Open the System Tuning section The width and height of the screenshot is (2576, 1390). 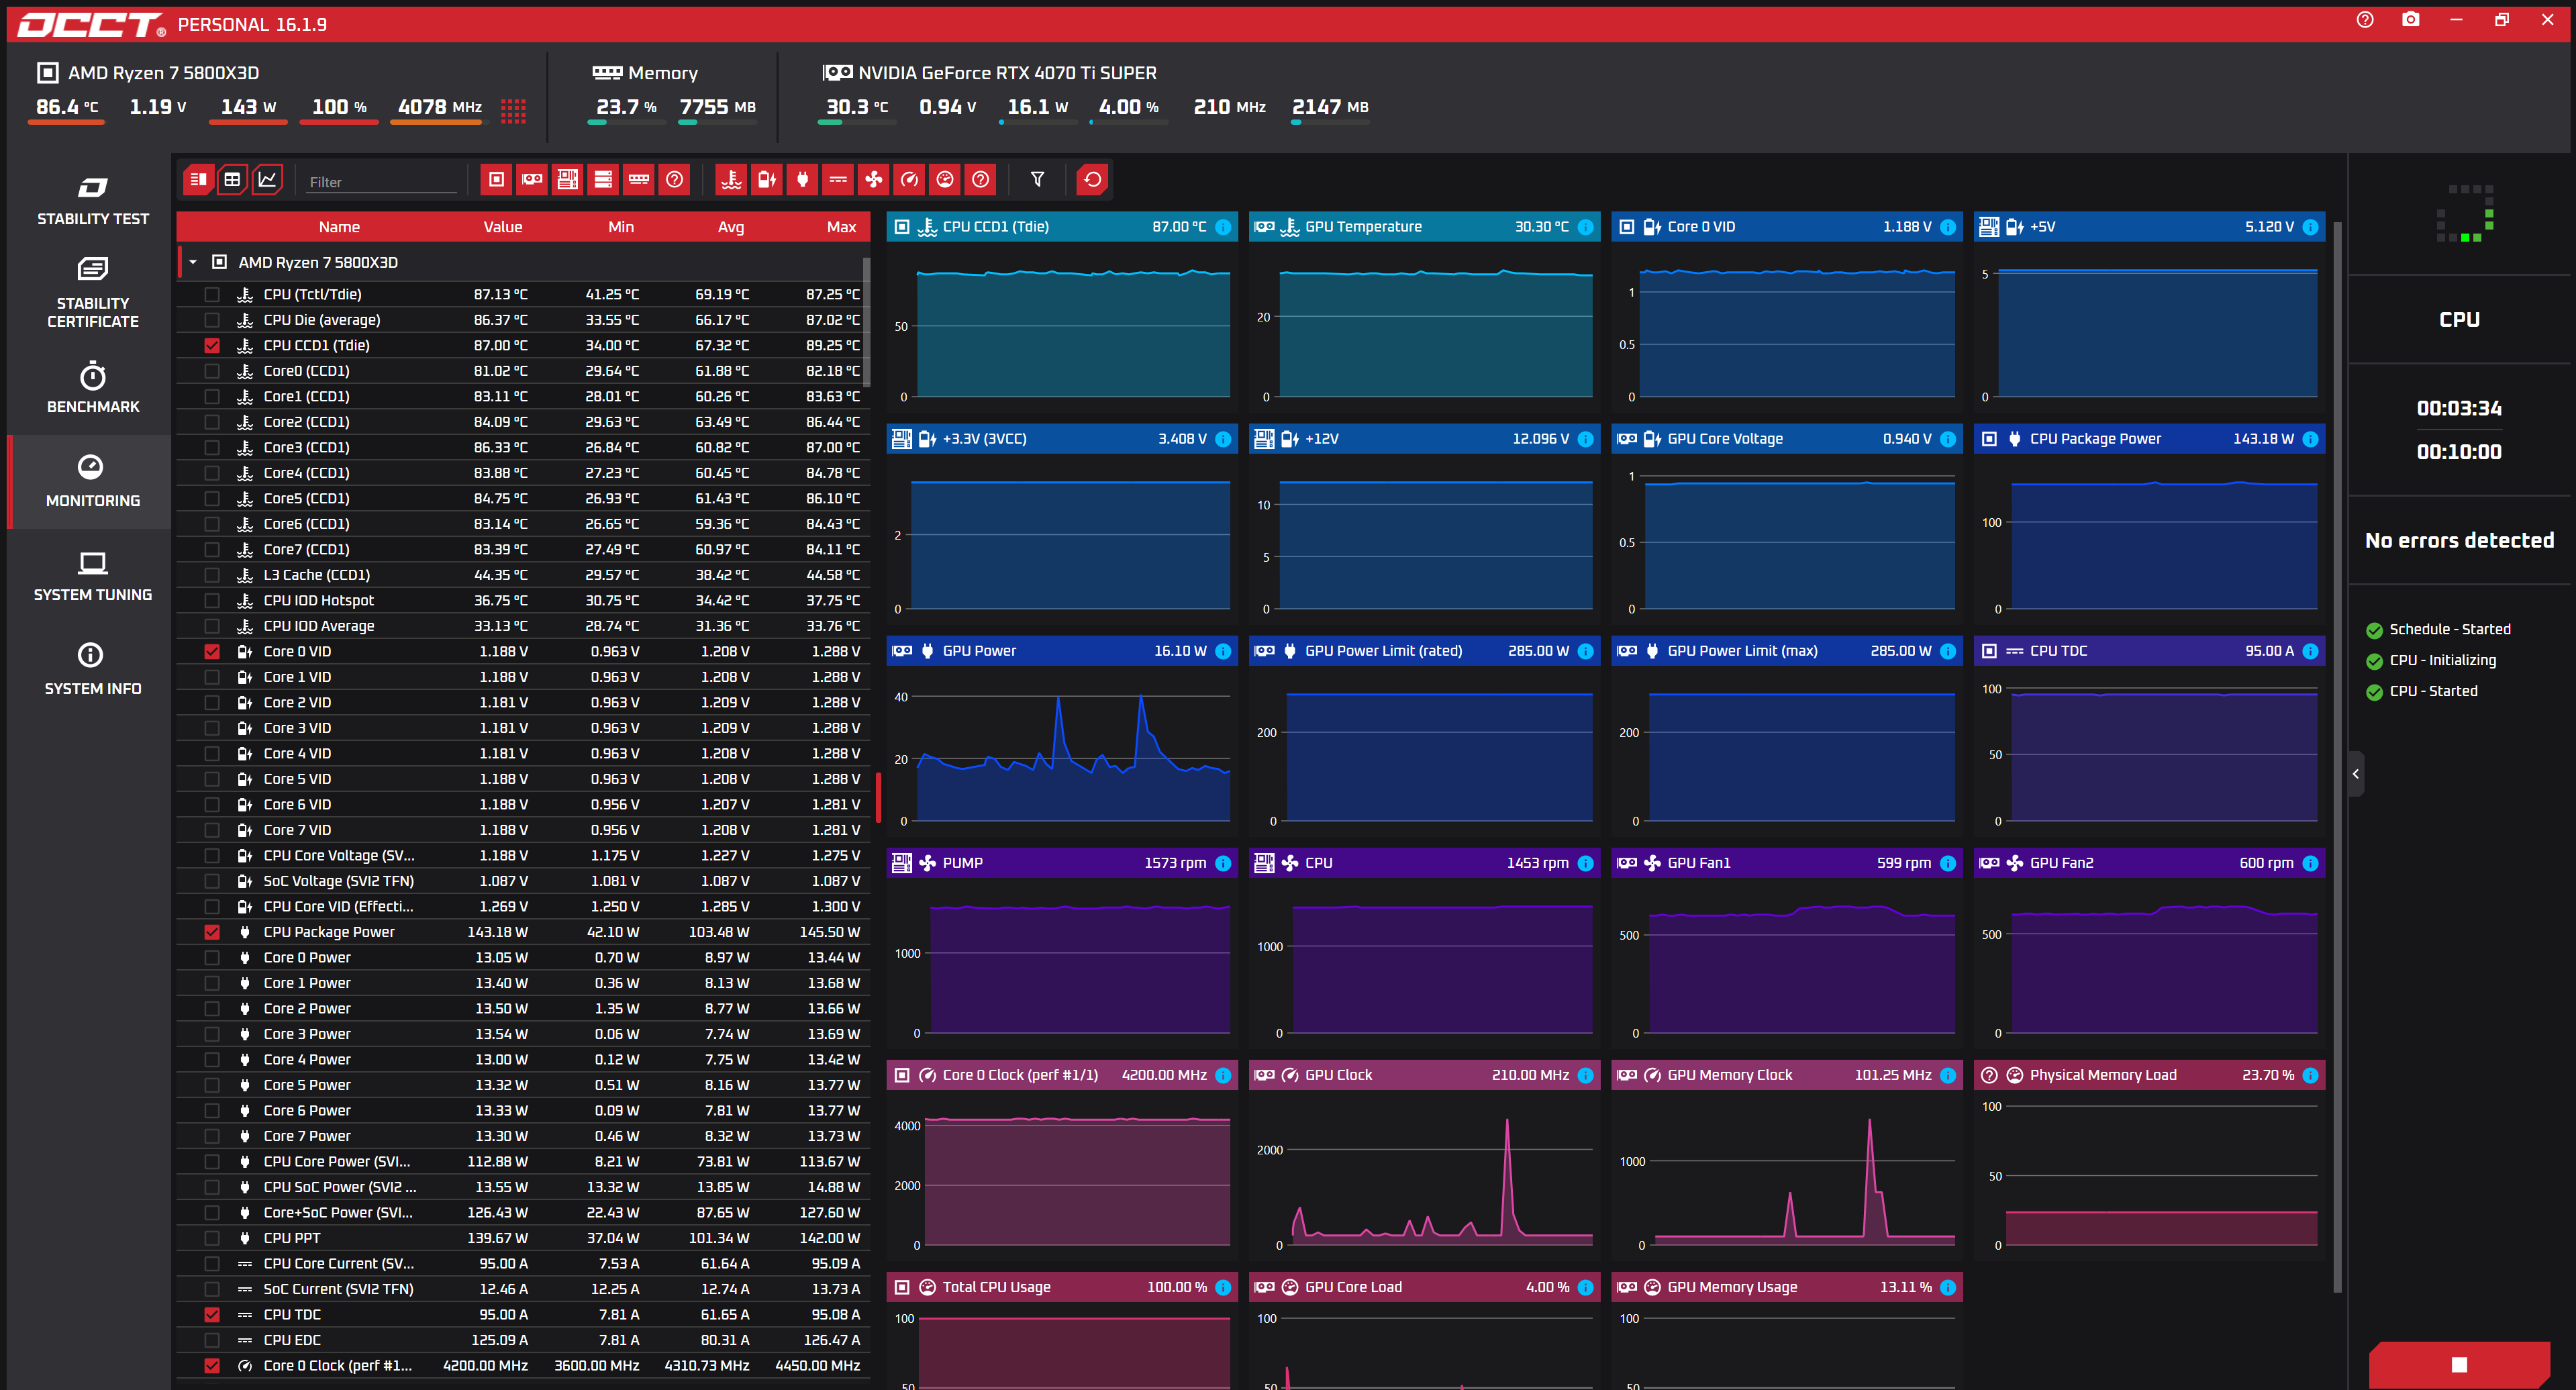pyautogui.click(x=93, y=576)
